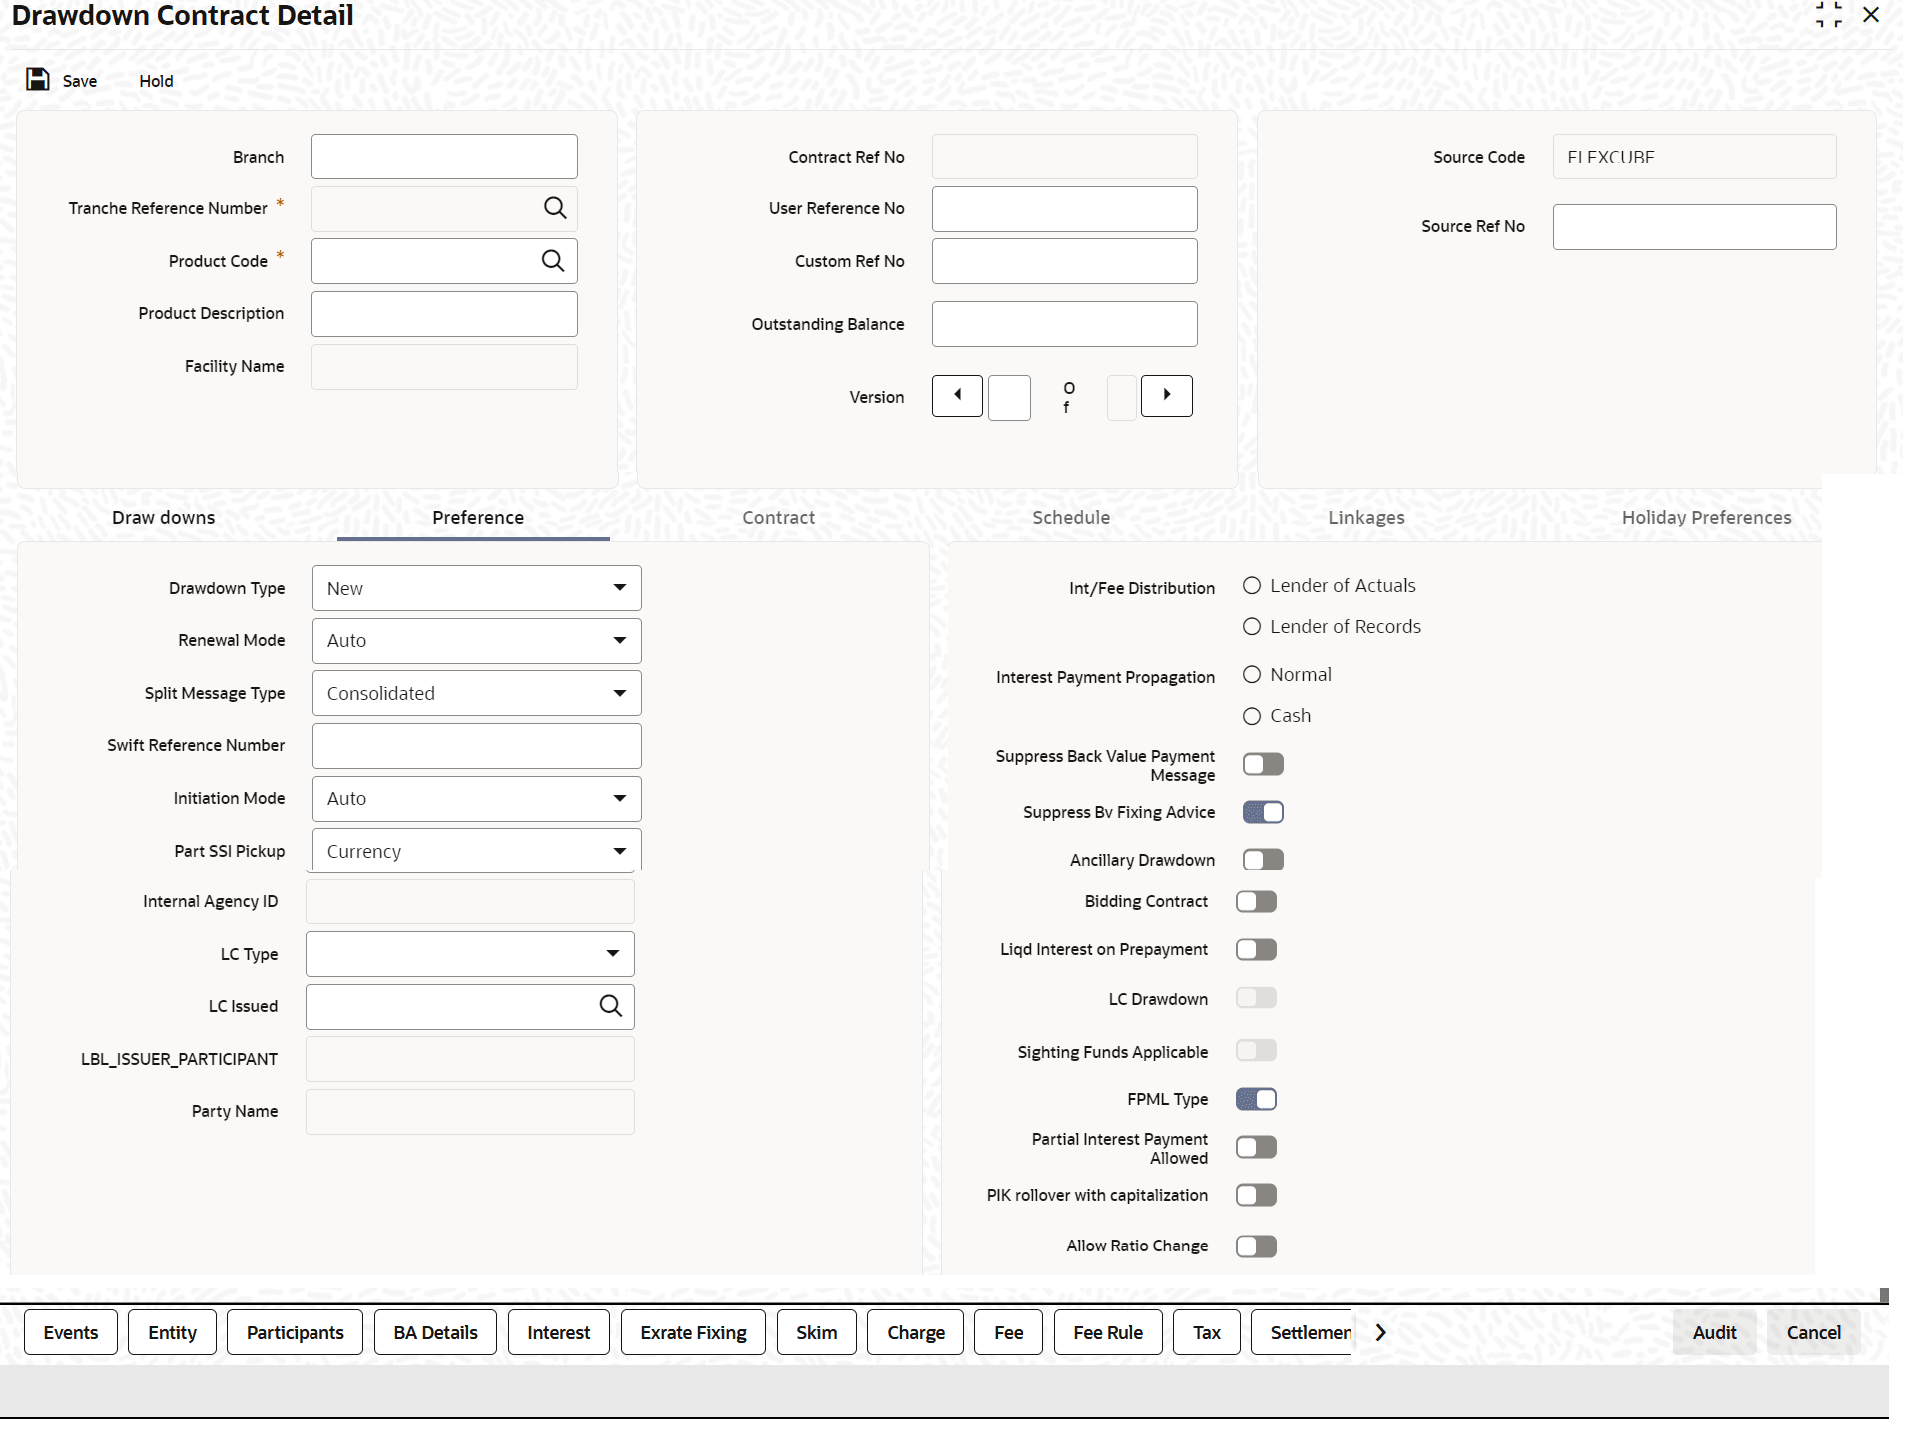Click the Hold button
1913x1448 pixels.
click(156, 81)
